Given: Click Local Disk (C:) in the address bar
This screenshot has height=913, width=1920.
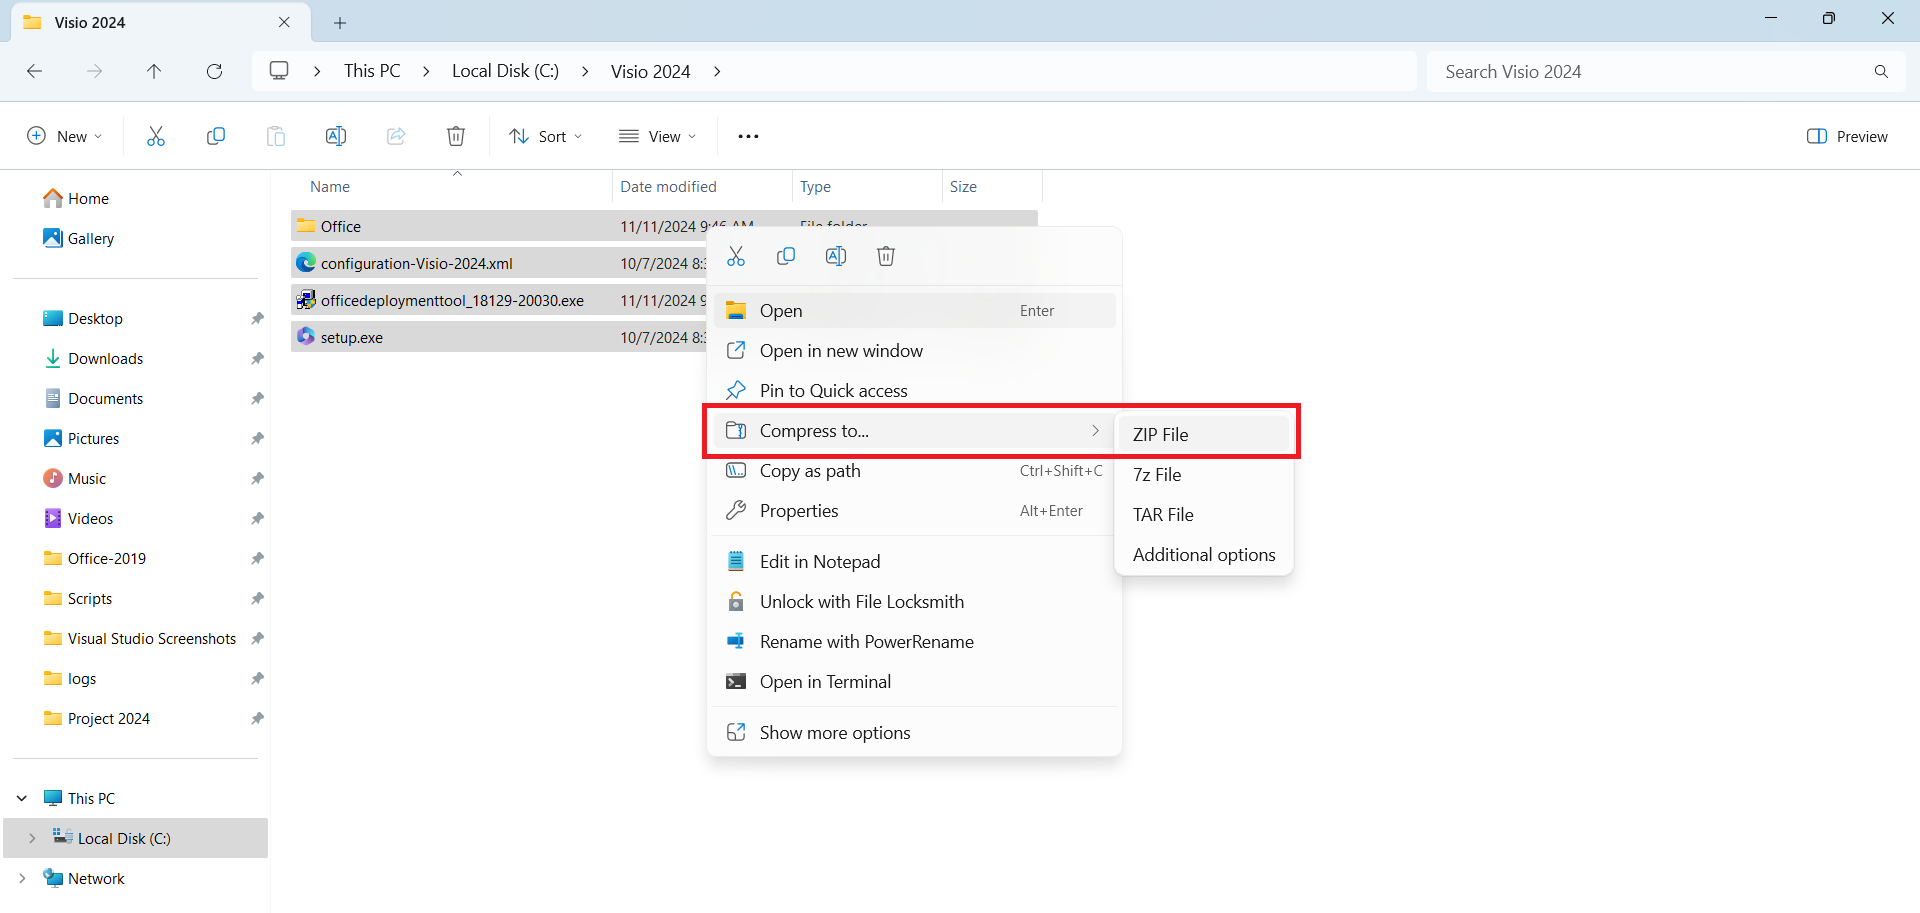Looking at the screenshot, I should [505, 71].
